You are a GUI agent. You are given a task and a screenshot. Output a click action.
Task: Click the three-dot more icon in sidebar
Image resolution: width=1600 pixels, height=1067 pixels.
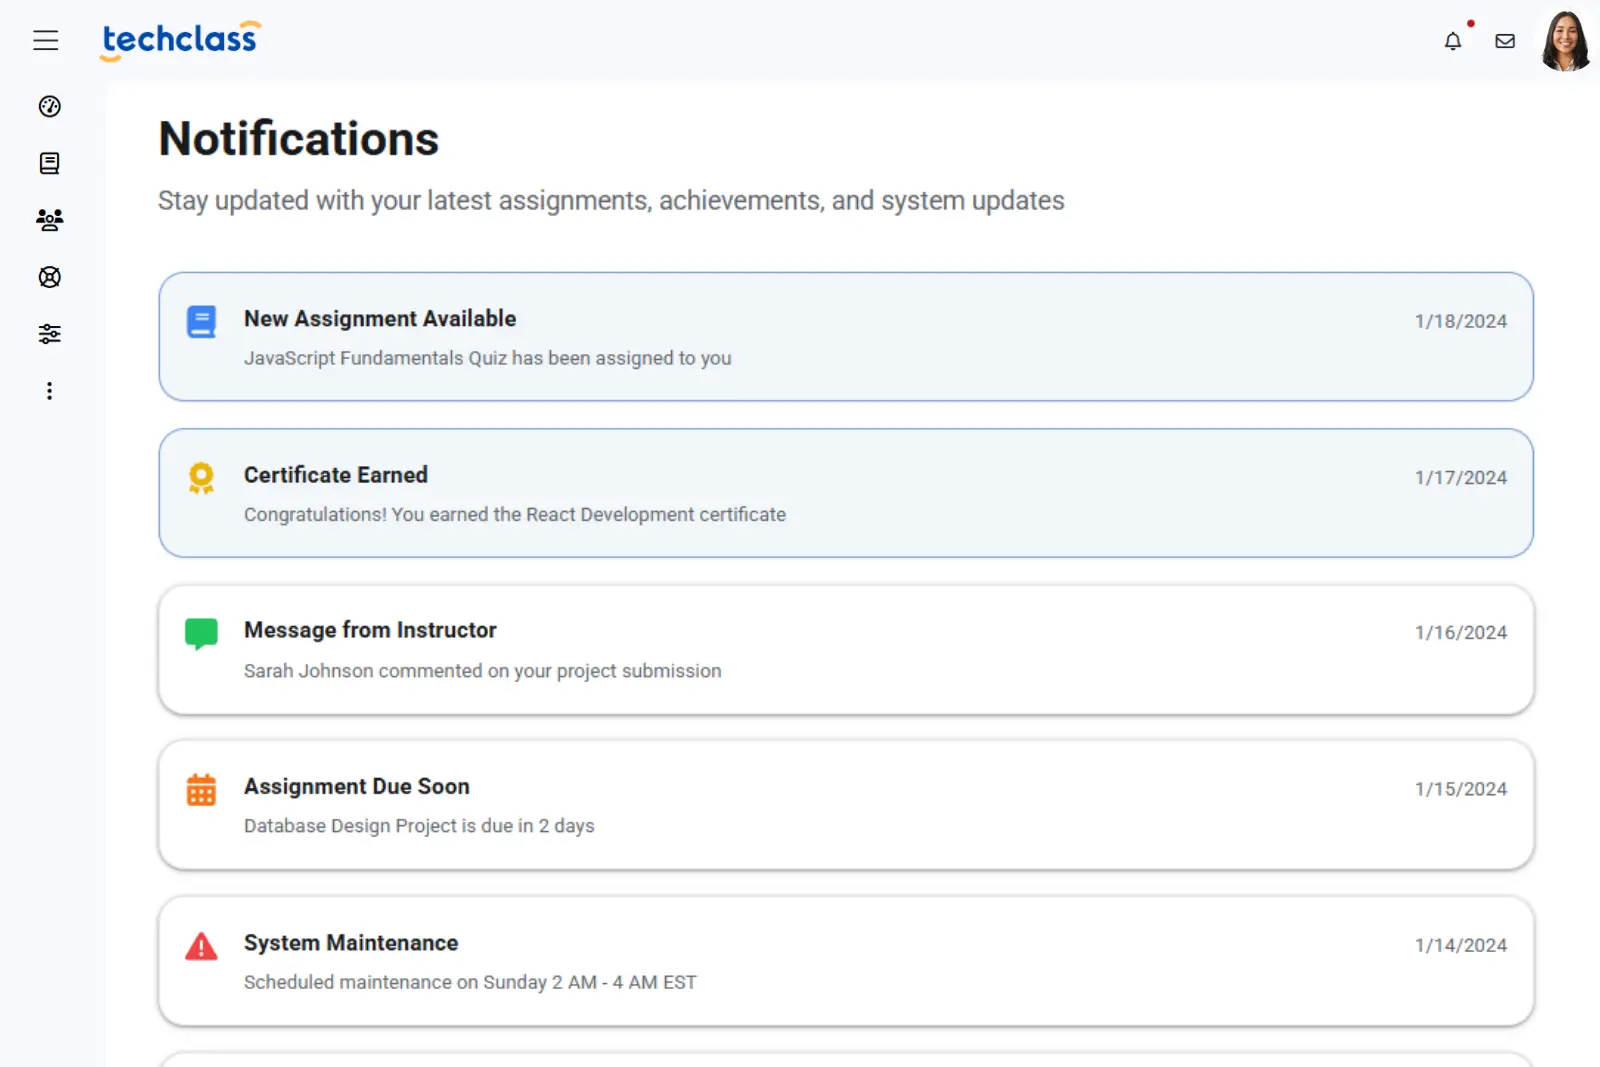[49, 391]
